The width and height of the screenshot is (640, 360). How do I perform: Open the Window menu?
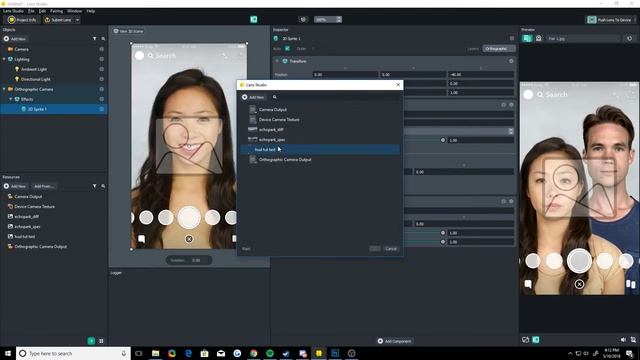(x=74, y=11)
